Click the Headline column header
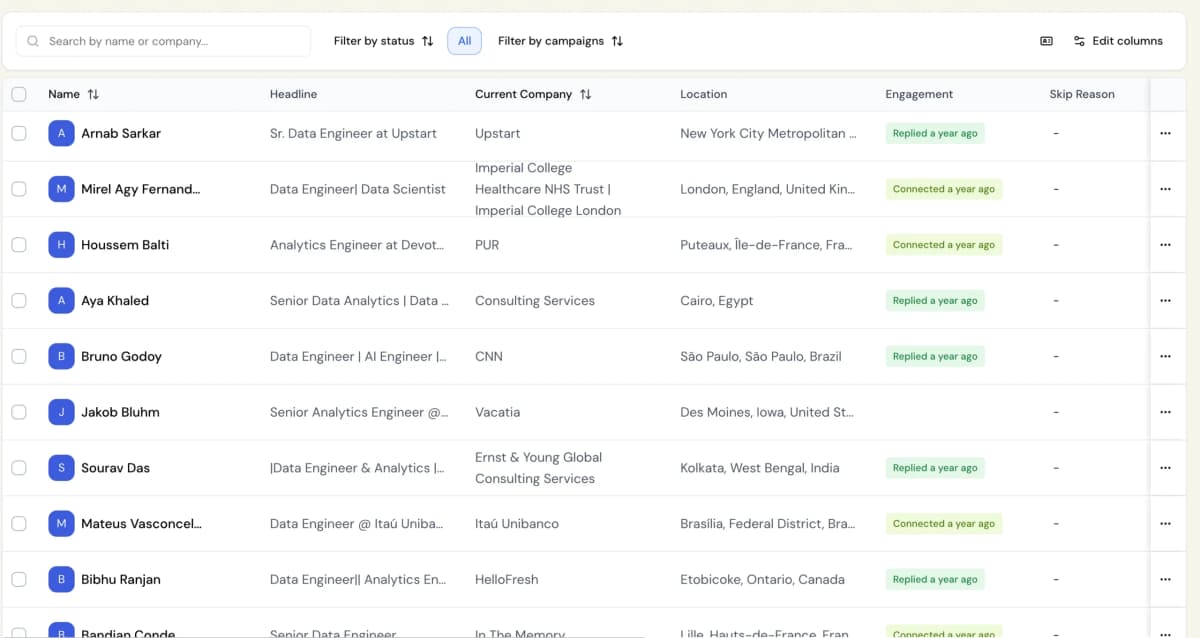 click(x=293, y=94)
